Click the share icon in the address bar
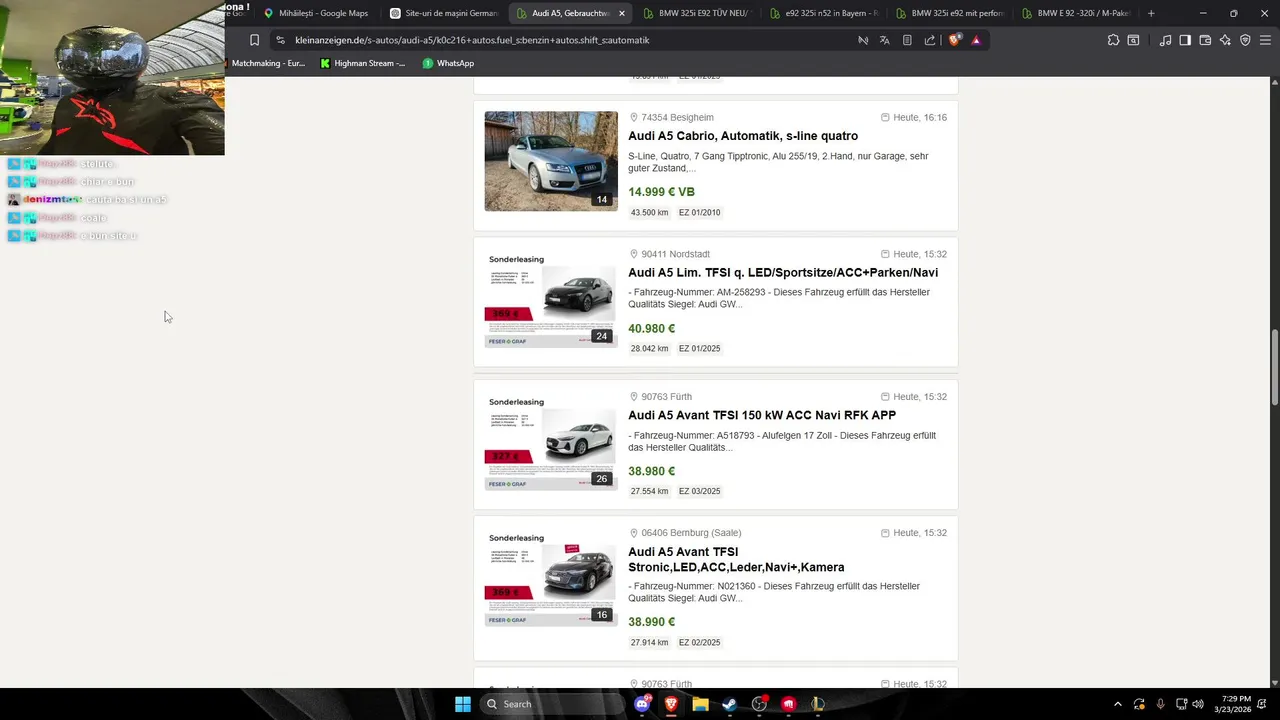 tap(930, 40)
